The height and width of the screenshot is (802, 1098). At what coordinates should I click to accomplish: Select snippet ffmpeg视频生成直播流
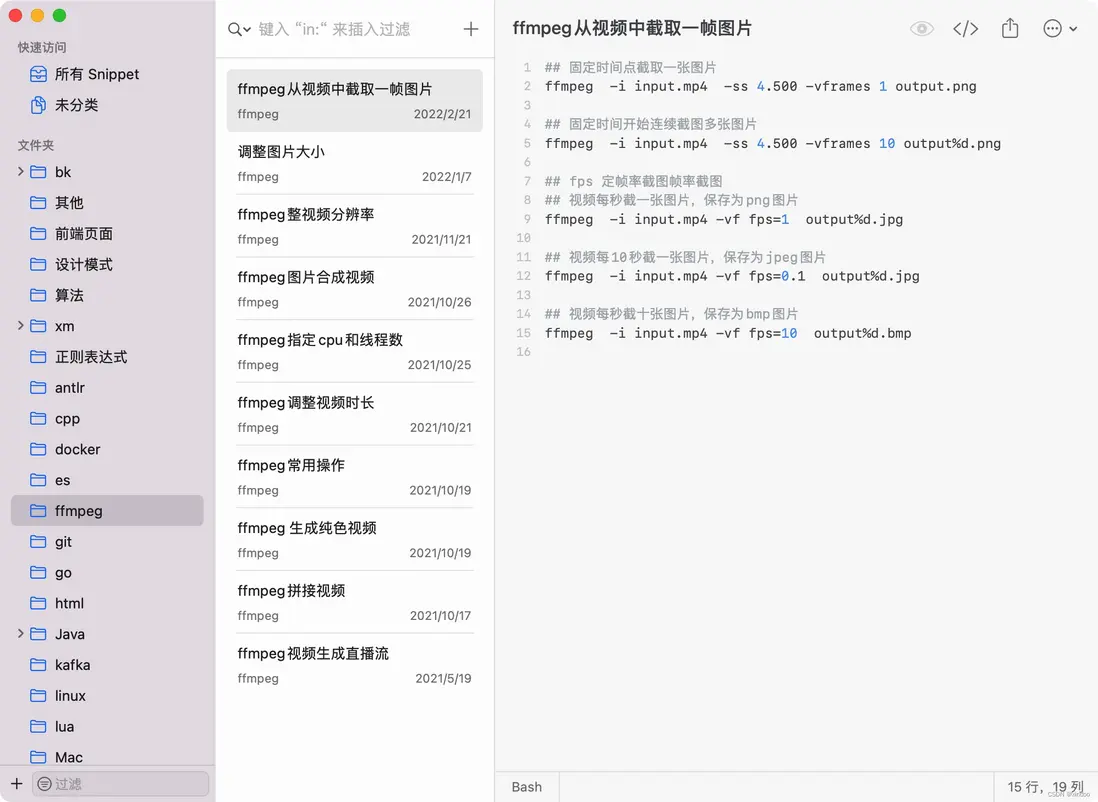355,665
